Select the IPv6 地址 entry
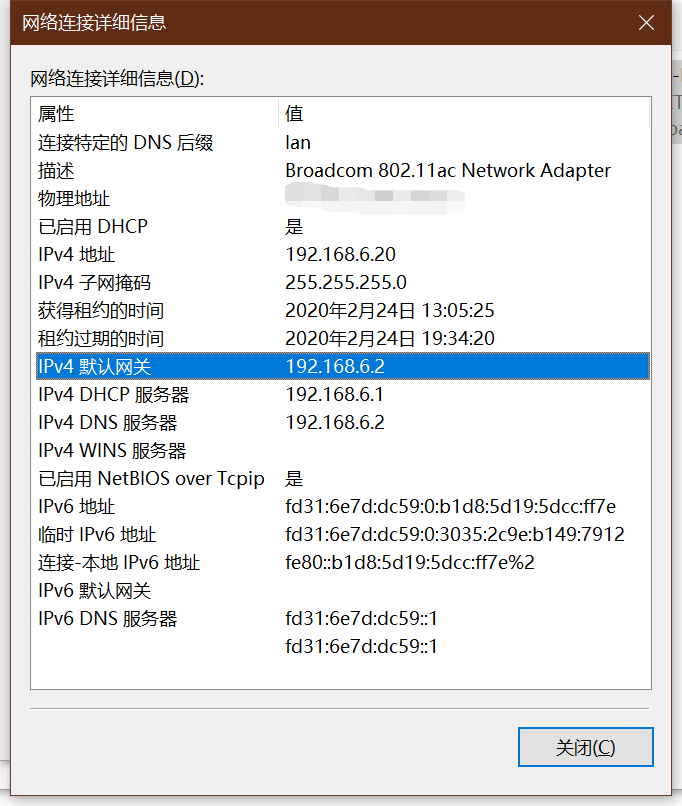This screenshot has width=682, height=806. (x=200, y=506)
